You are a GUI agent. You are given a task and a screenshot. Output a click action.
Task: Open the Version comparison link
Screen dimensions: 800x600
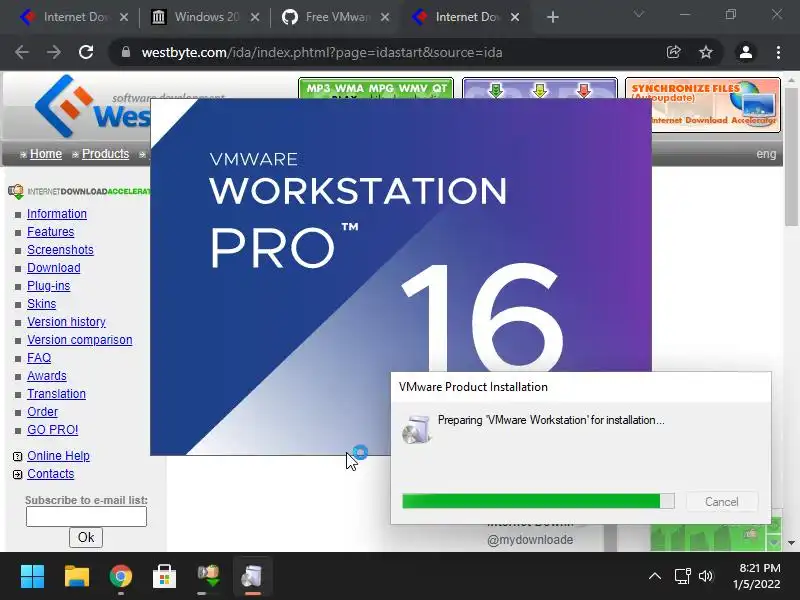[x=80, y=340]
